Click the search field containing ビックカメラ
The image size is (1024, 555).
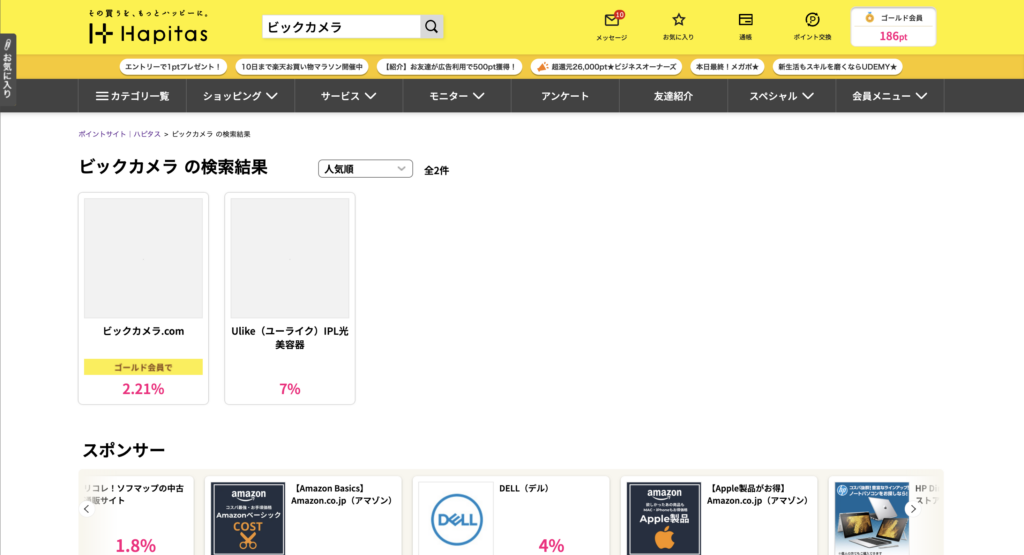coord(341,27)
